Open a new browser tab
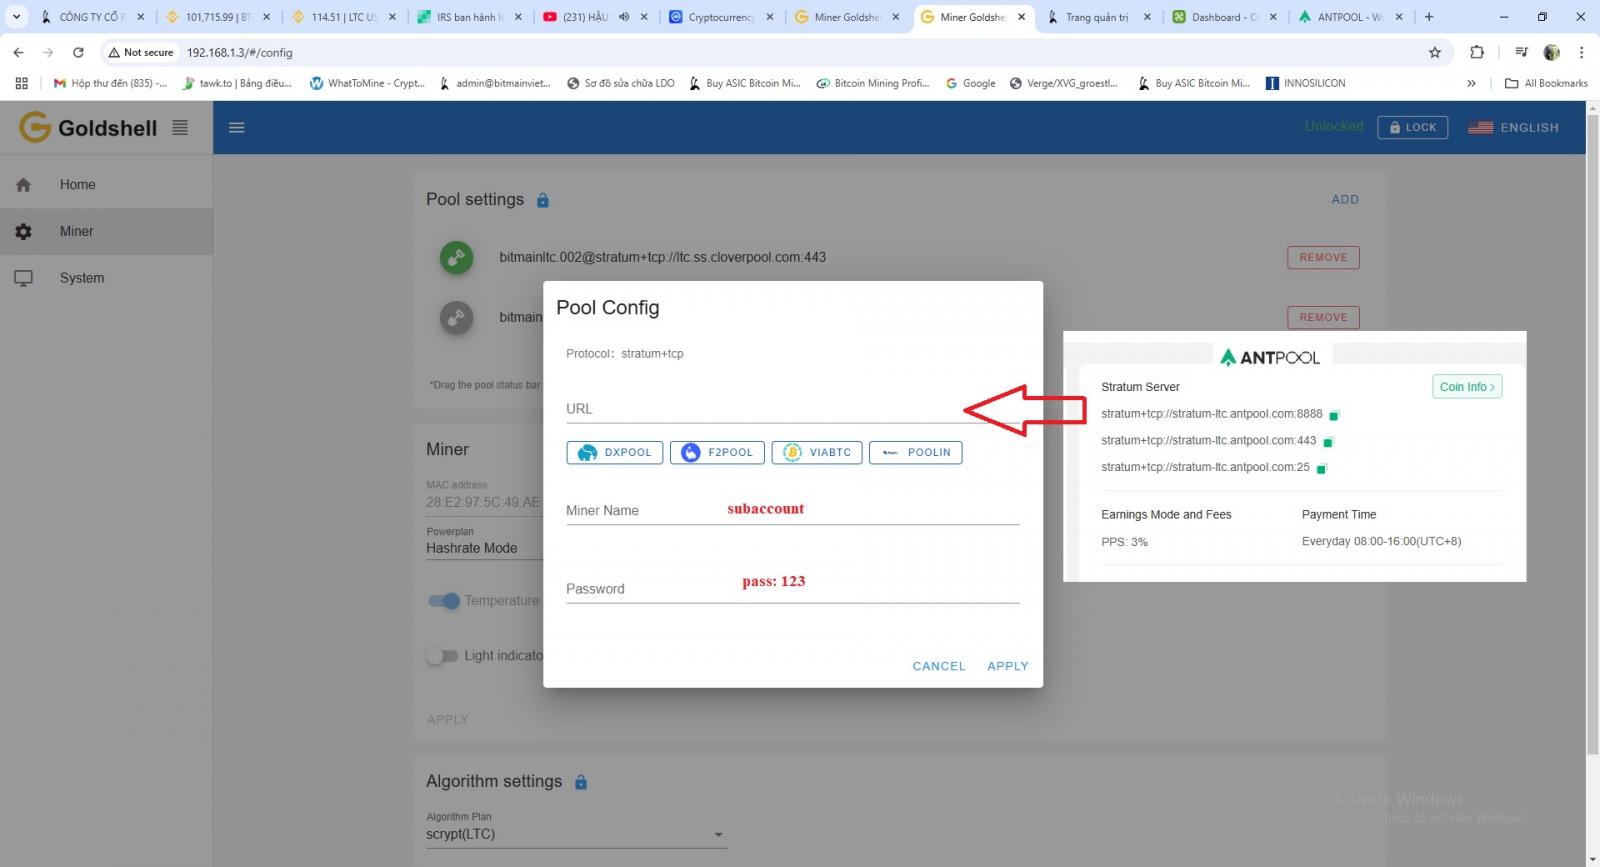Viewport: 1600px width, 867px height. click(x=1429, y=17)
